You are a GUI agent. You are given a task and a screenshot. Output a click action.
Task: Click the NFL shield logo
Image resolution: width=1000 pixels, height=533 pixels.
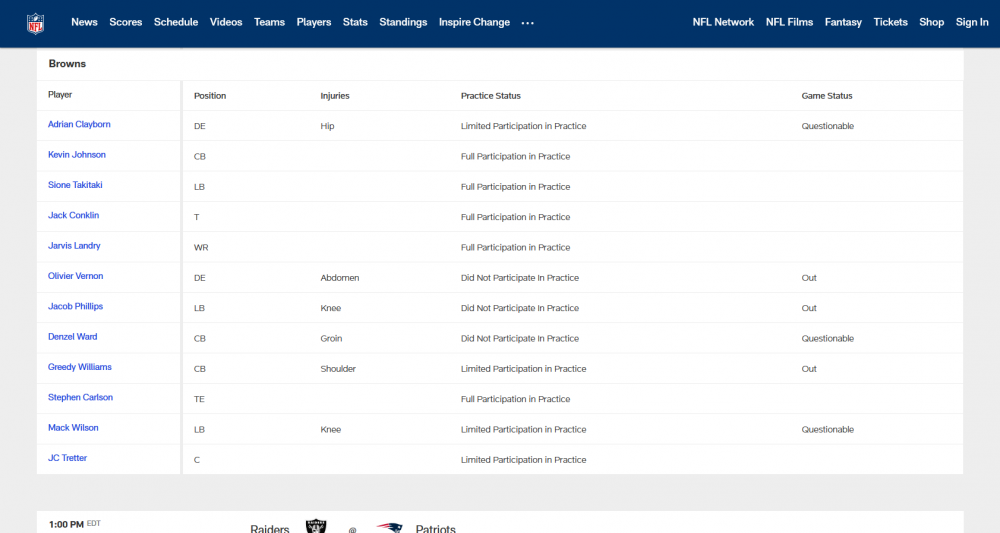[x=35, y=24]
